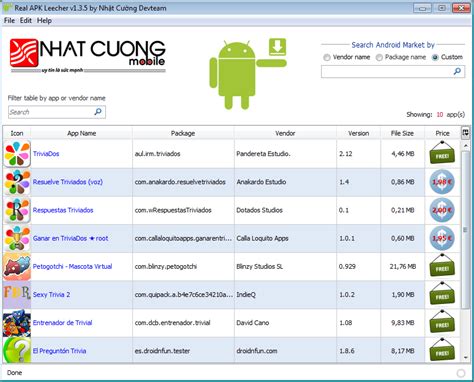The height and width of the screenshot is (382, 474).
Task: Click the Resuelve Triviados app icon
Action: tap(17, 182)
